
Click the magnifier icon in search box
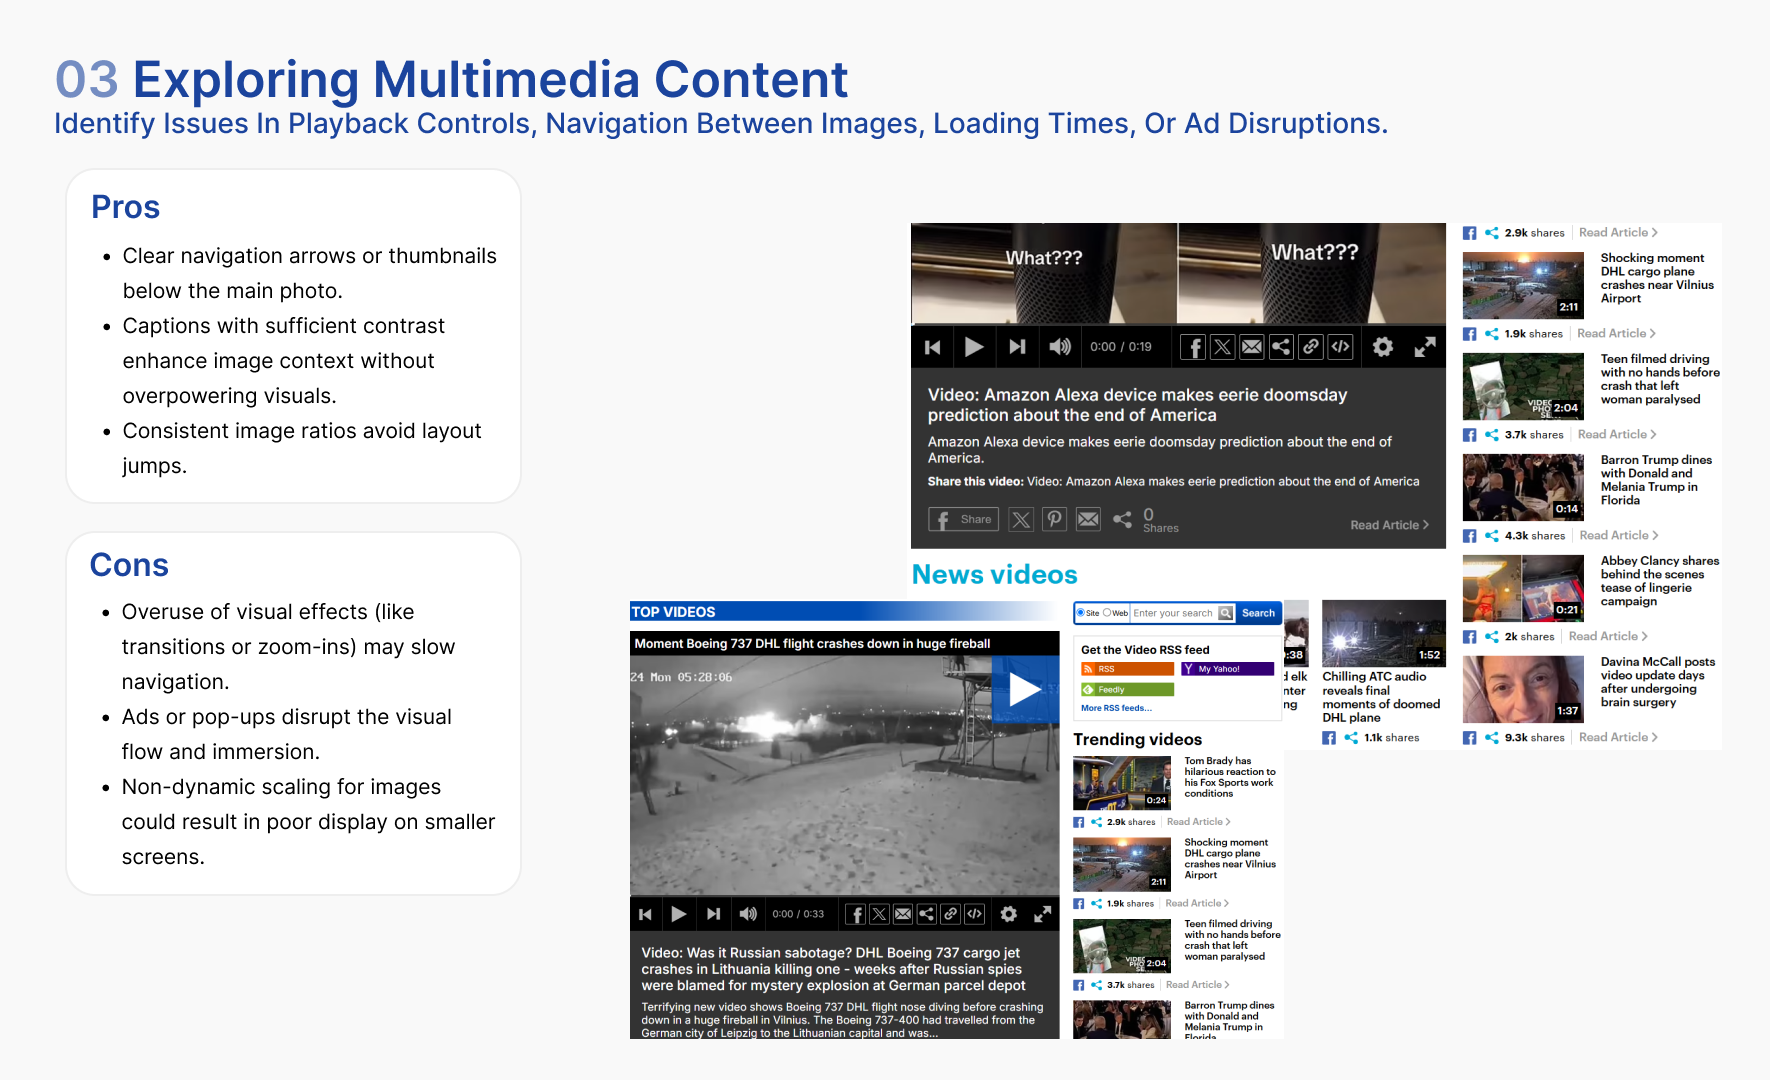pos(1226,613)
